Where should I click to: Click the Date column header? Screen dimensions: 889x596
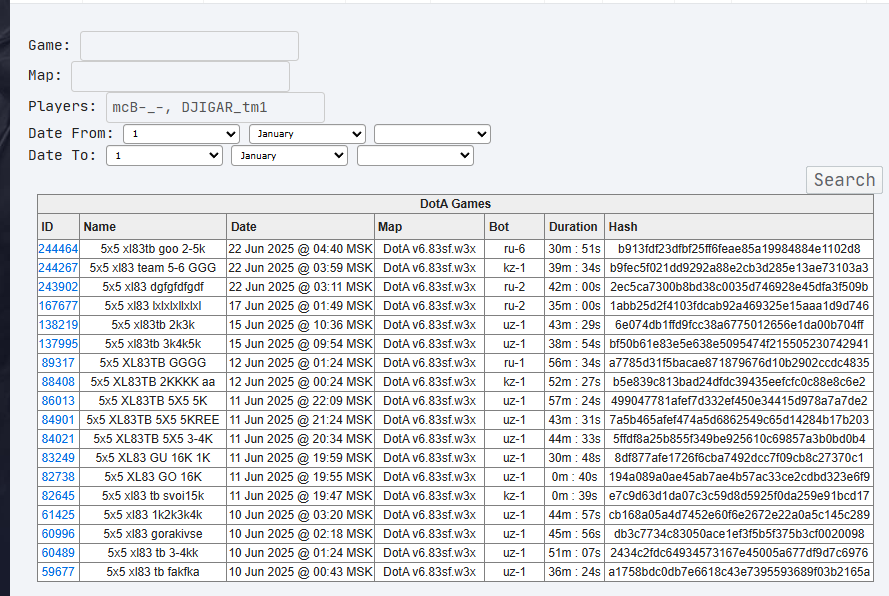pyautogui.click(x=300, y=227)
